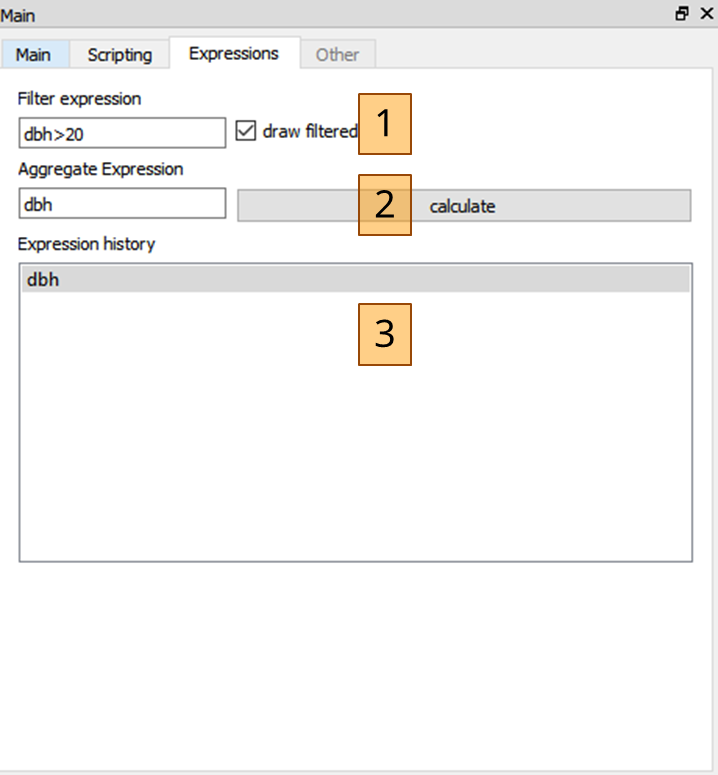
Task: Uncheck the draw filtered checkbox
Action: coord(246,131)
